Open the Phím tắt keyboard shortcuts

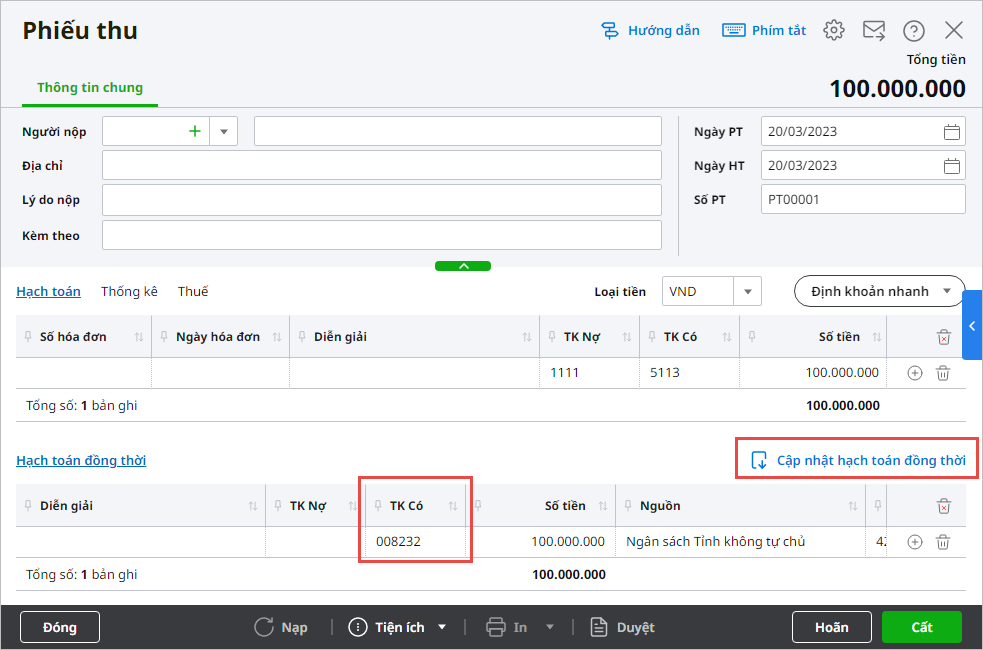[764, 30]
